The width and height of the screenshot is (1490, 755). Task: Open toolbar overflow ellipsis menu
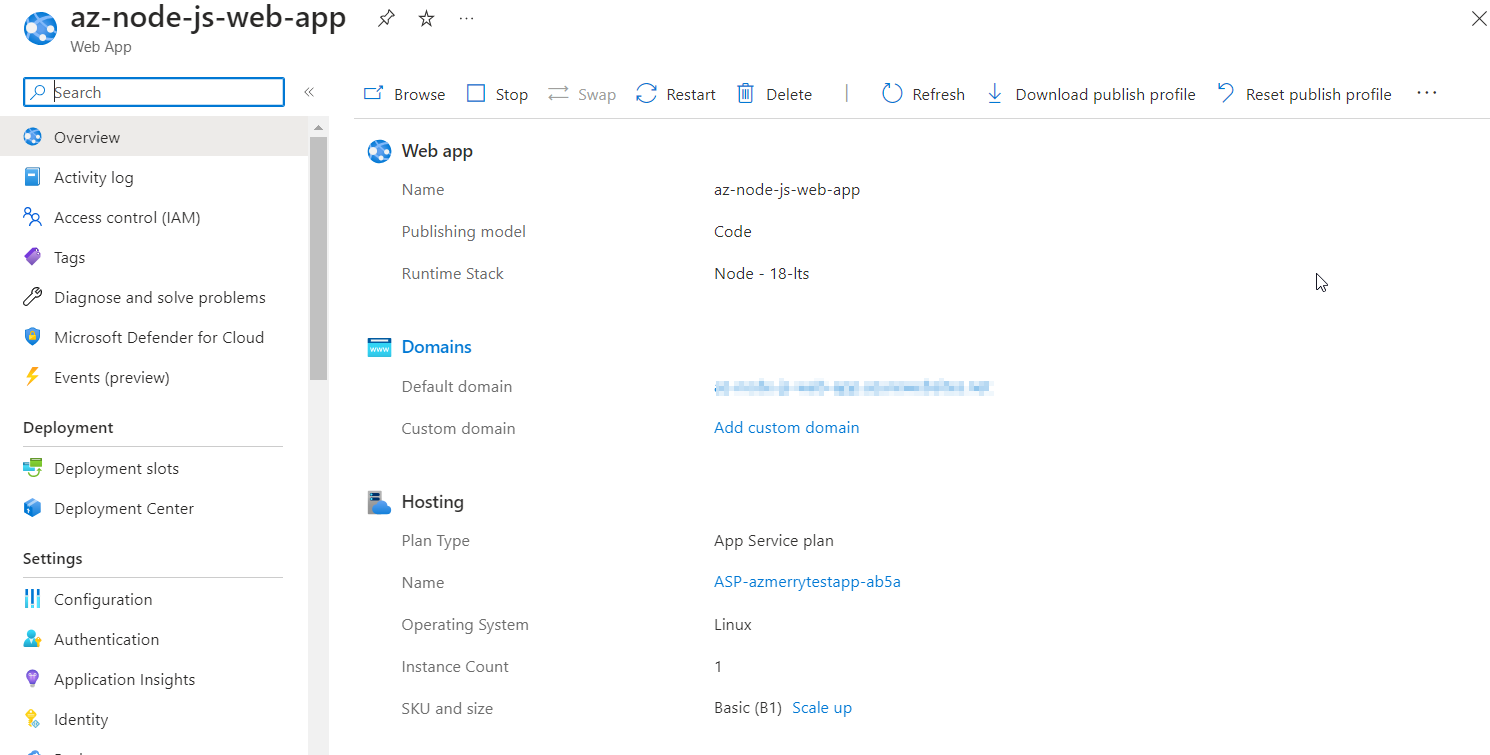pos(1427,93)
